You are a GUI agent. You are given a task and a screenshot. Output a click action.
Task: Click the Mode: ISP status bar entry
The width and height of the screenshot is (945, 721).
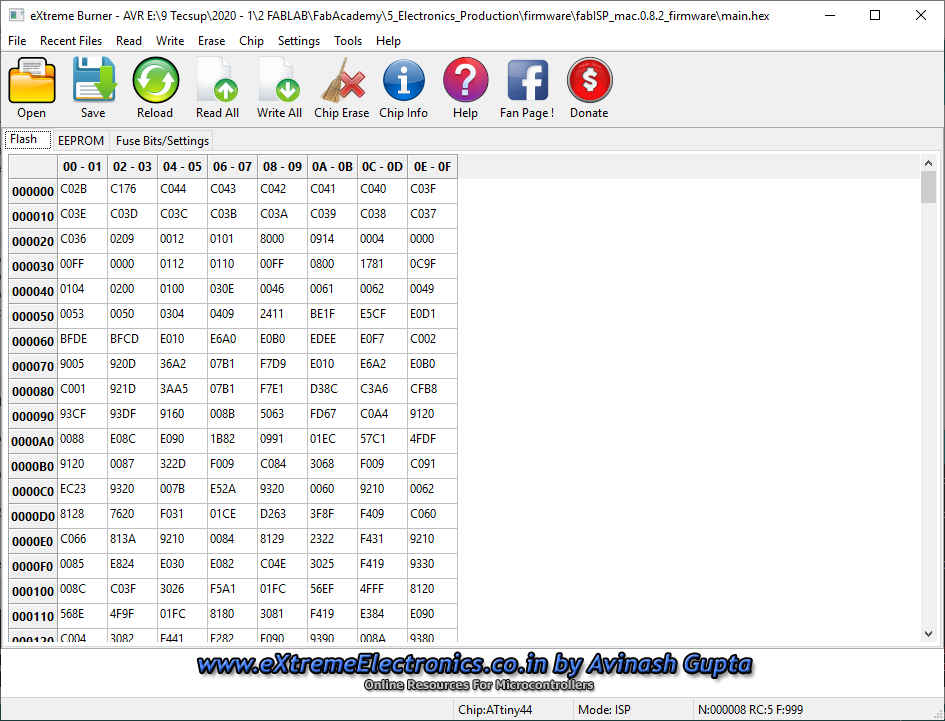tap(633, 710)
